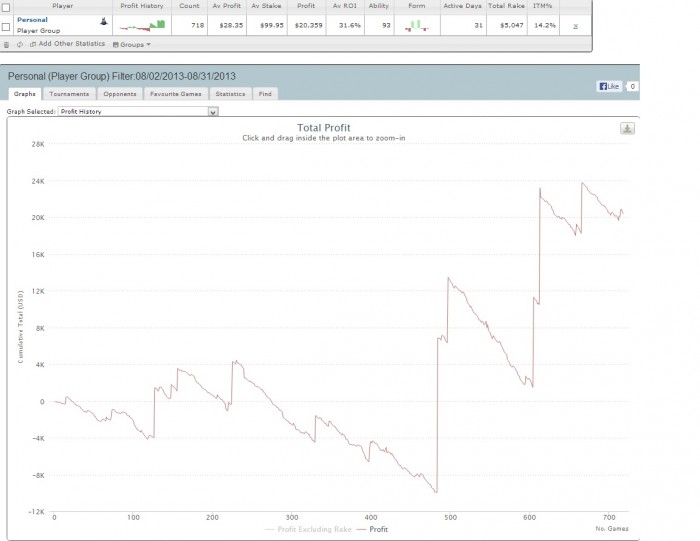Toggle Profit Excluding Rake legend series
Image resolution: width=700 pixels, height=541 pixels.
pyautogui.click(x=308, y=529)
